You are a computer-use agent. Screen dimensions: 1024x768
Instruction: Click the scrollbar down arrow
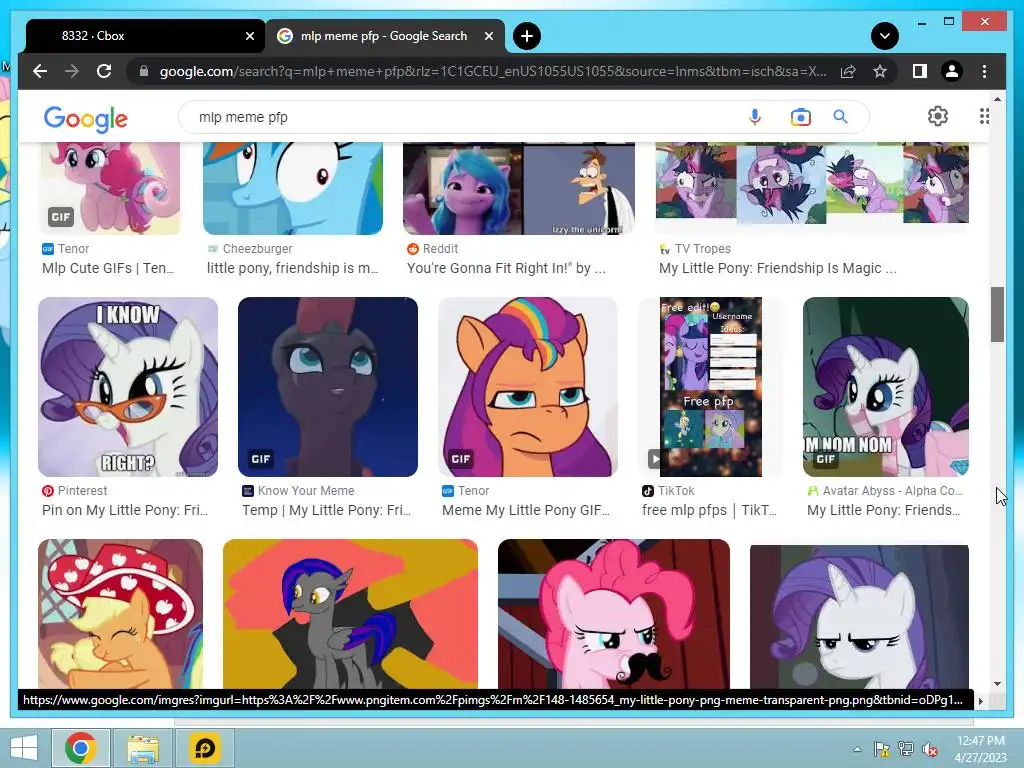[997, 684]
